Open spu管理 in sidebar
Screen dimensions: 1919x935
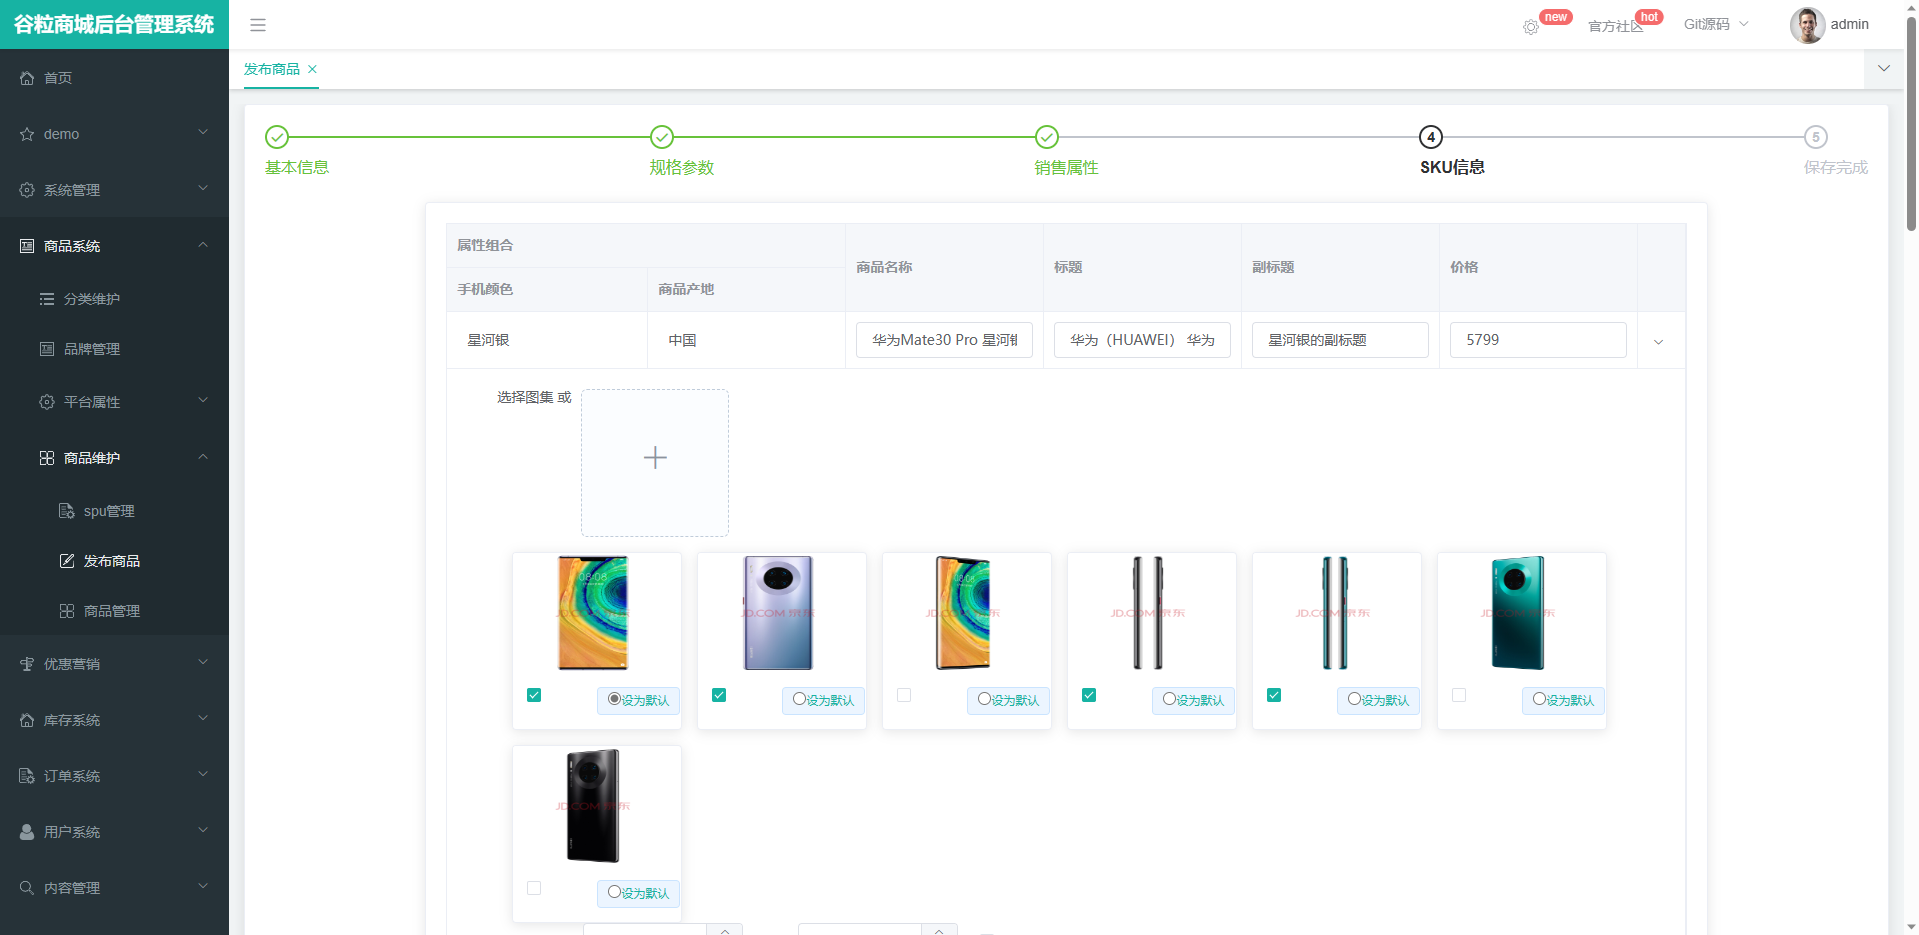point(108,511)
